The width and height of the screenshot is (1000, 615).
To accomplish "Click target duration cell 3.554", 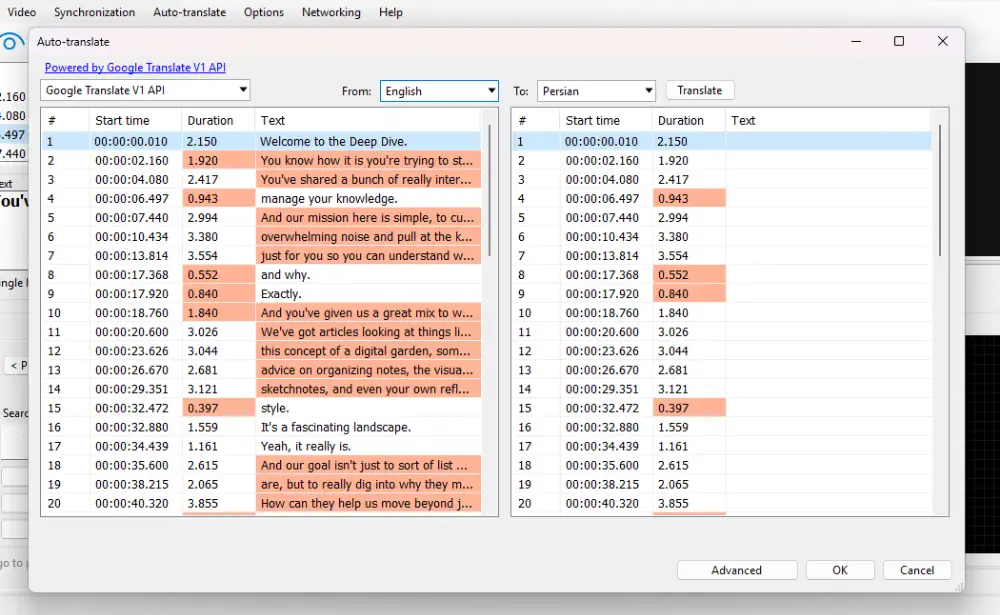I will 689,256.
